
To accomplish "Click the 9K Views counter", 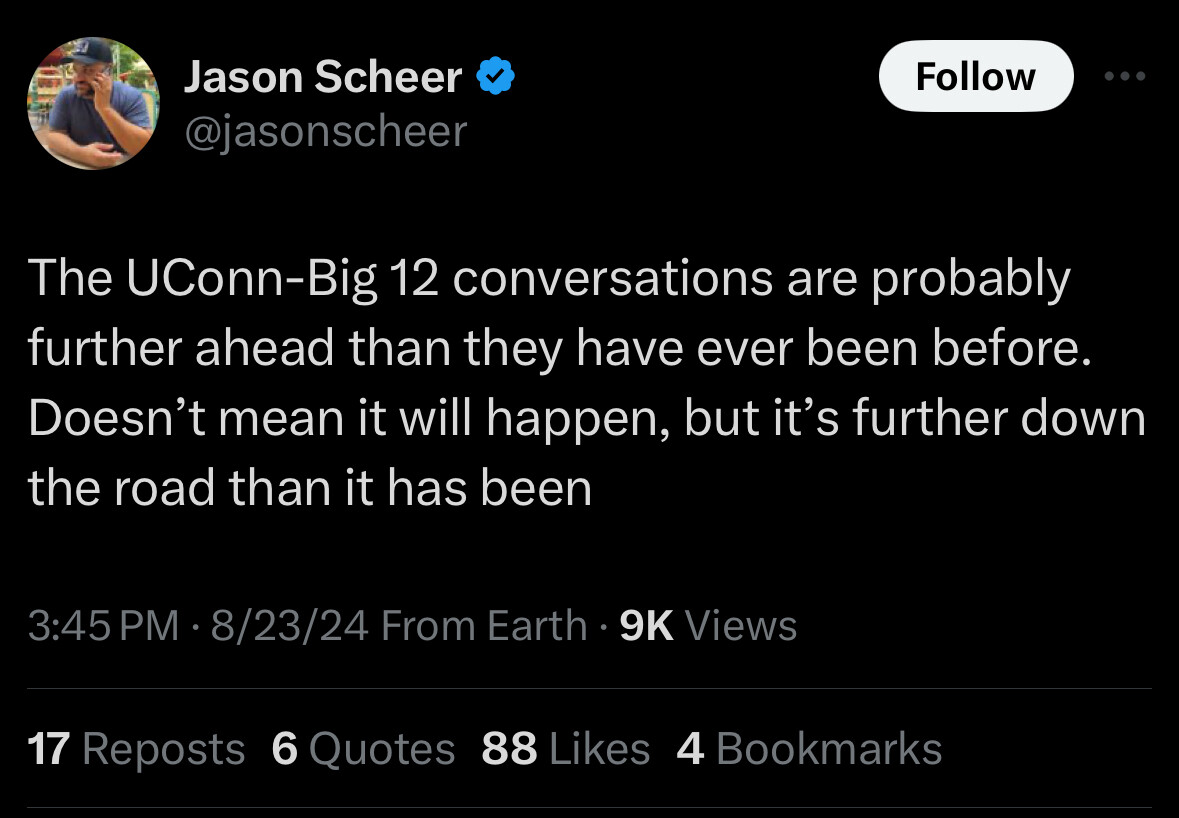I will 708,626.
